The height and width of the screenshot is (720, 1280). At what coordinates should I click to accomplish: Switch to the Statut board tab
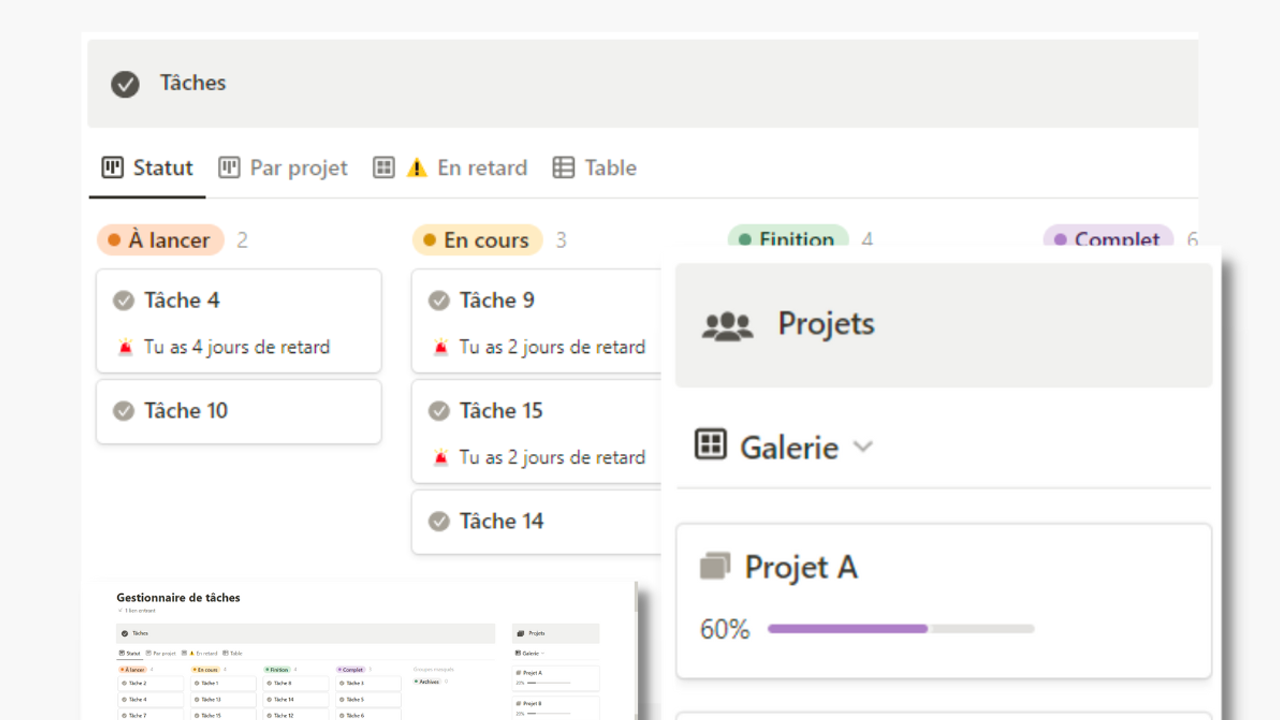click(x=148, y=168)
